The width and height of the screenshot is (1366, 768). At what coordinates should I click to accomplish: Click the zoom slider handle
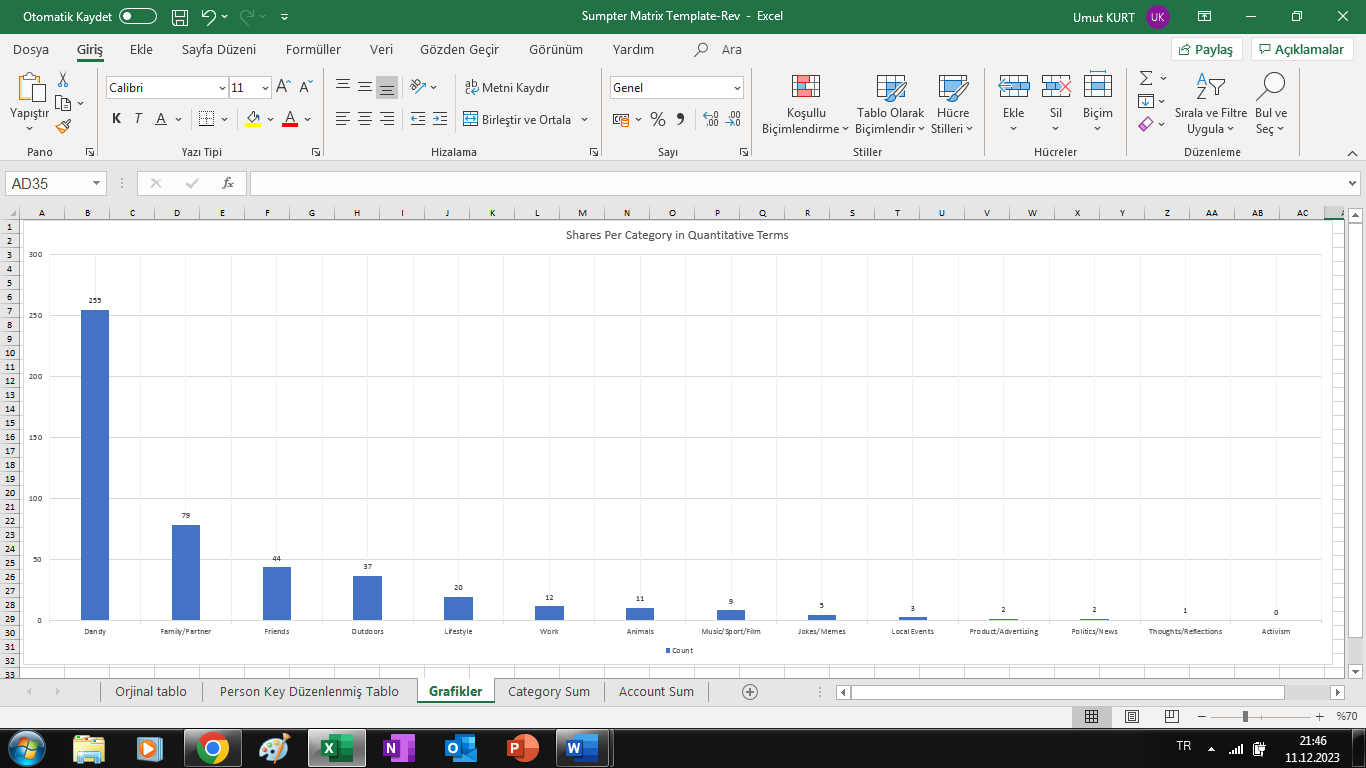[x=1245, y=716]
